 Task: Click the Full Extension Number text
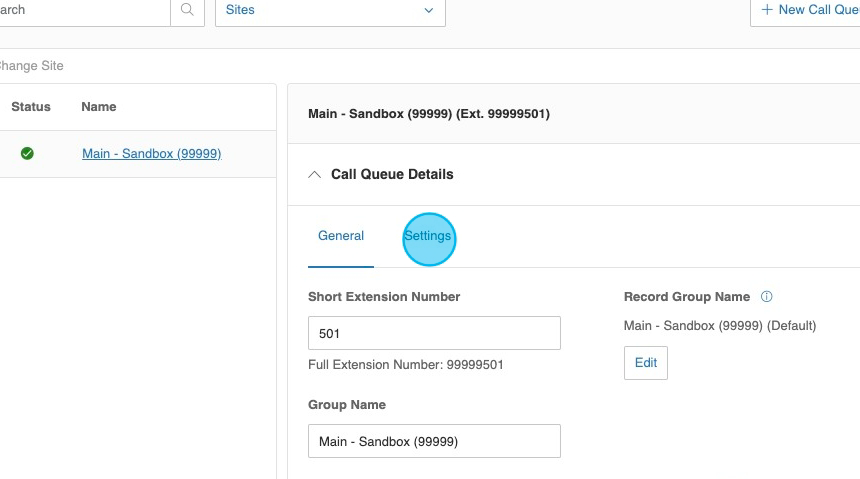(x=406, y=365)
